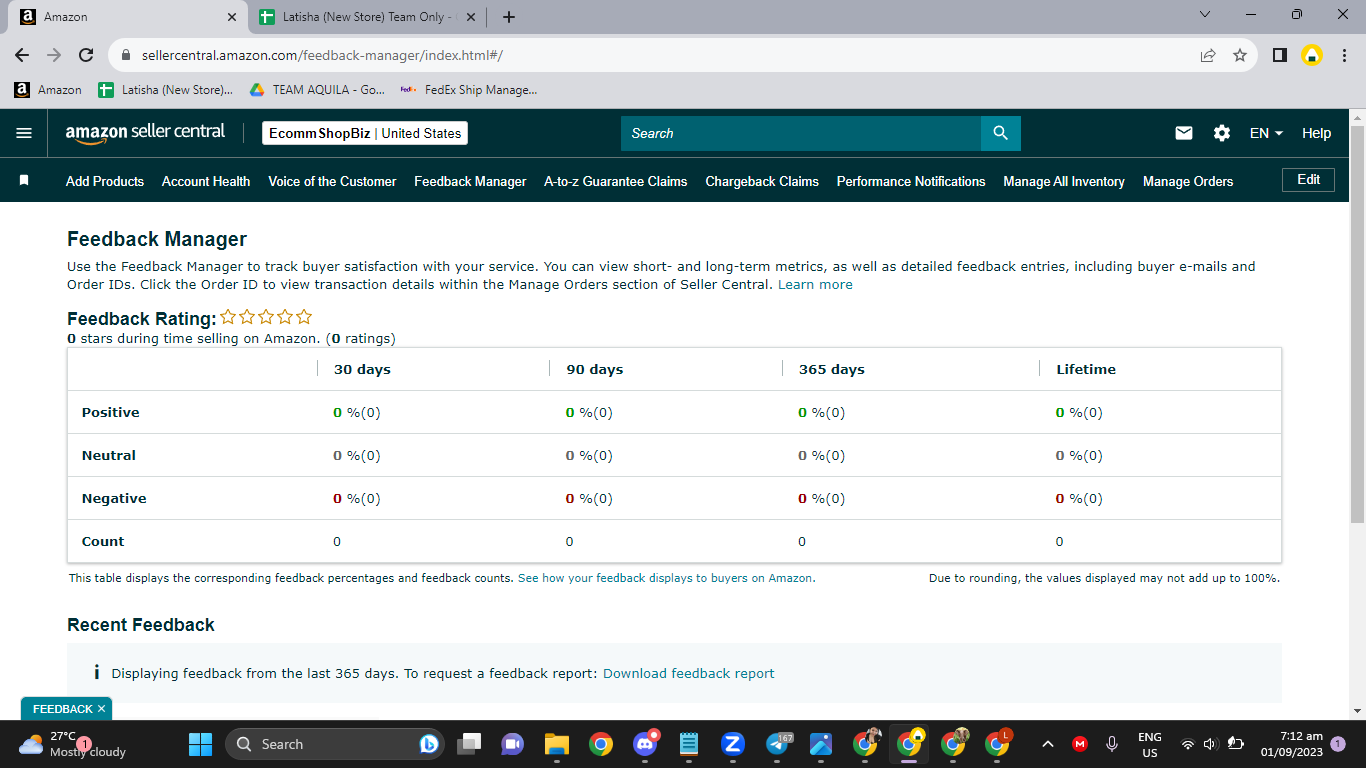Viewport: 1366px width, 768px height.
Task: Click the weather widget on taskbar
Action: [x=74, y=744]
